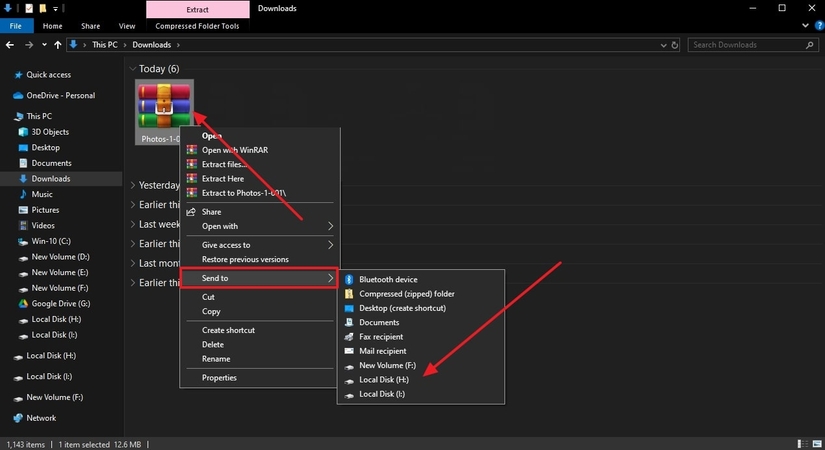The image size is (825, 450).
Task: Click the Search Downloads input field
Action: (x=750, y=45)
